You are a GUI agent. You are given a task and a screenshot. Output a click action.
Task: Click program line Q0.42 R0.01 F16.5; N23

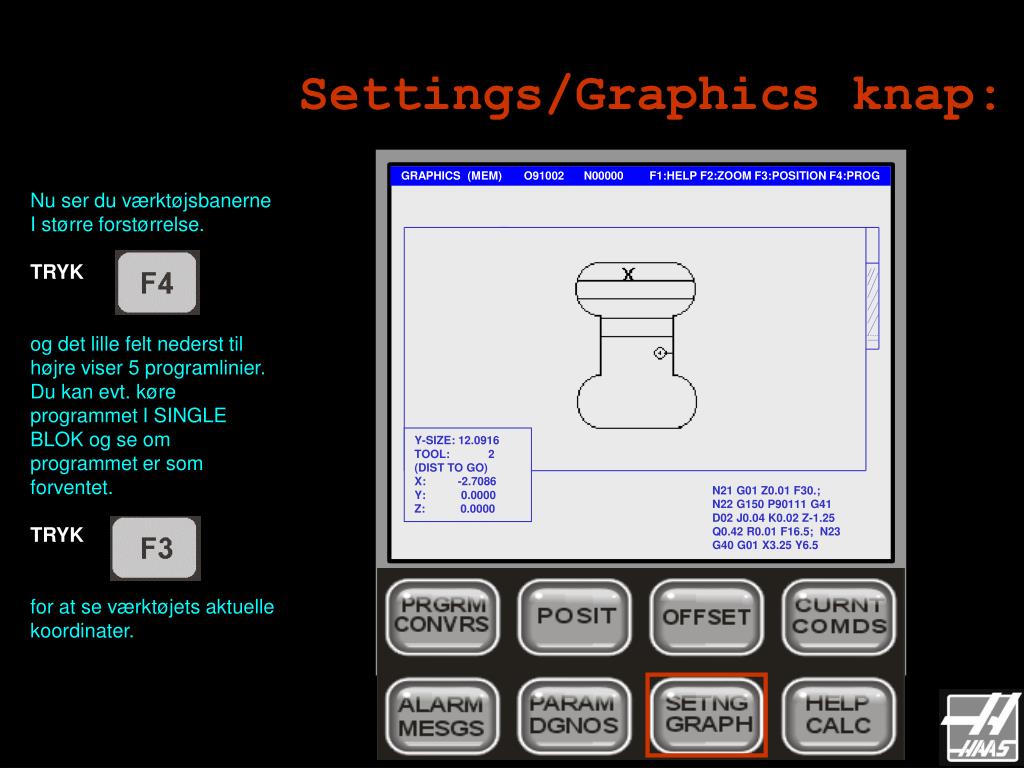(x=776, y=532)
